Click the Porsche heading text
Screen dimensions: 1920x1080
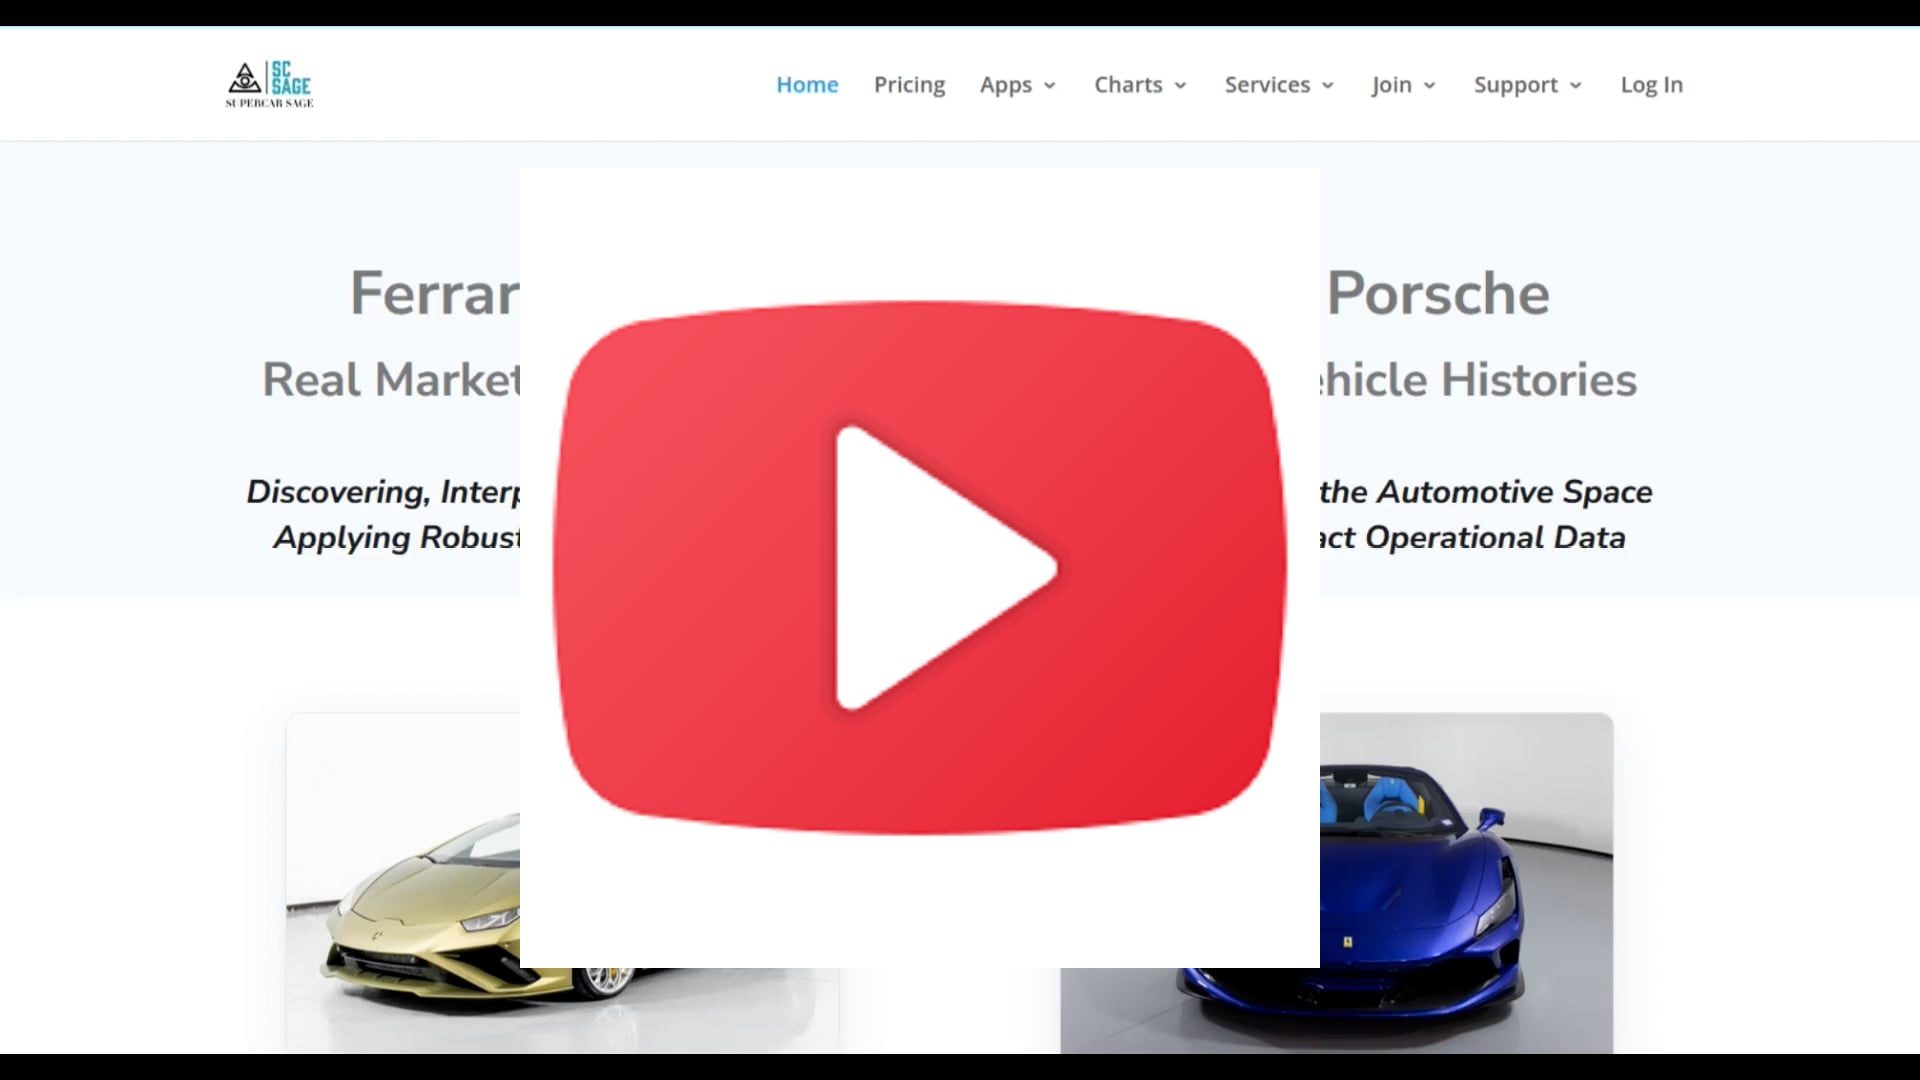tap(1438, 293)
